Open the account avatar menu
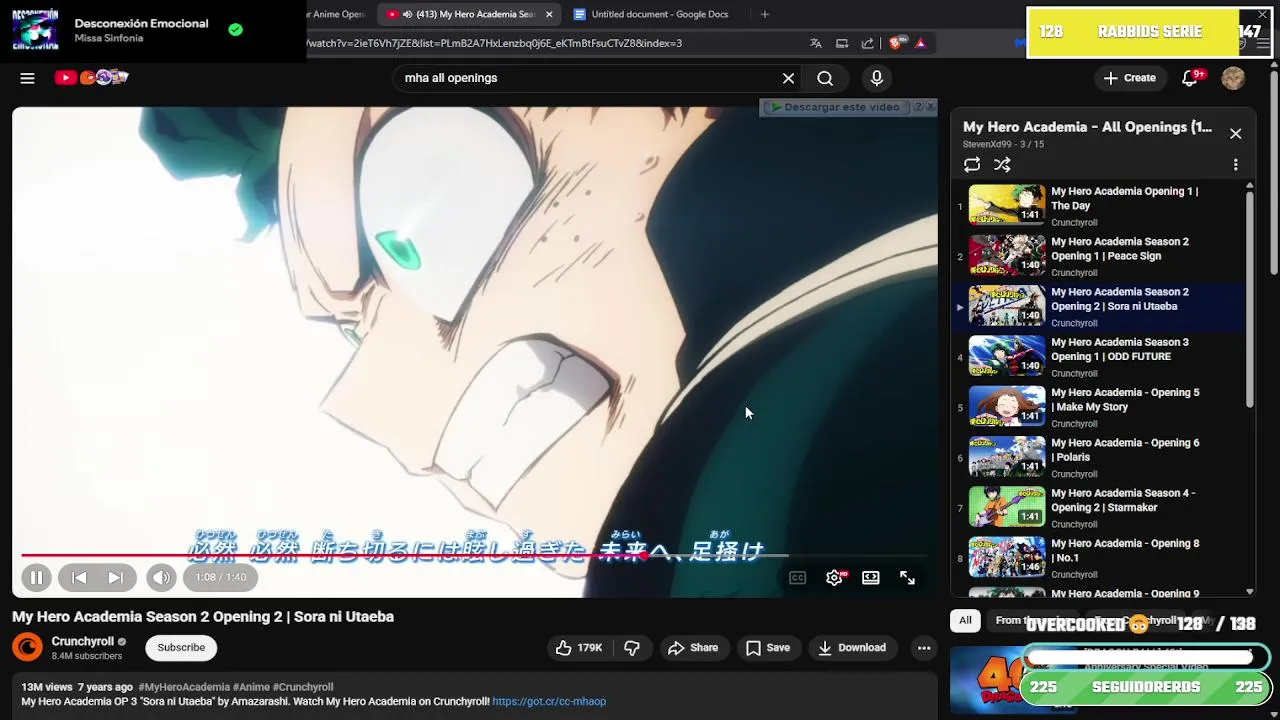Image resolution: width=1280 pixels, height=720 pixels. 1233,78
